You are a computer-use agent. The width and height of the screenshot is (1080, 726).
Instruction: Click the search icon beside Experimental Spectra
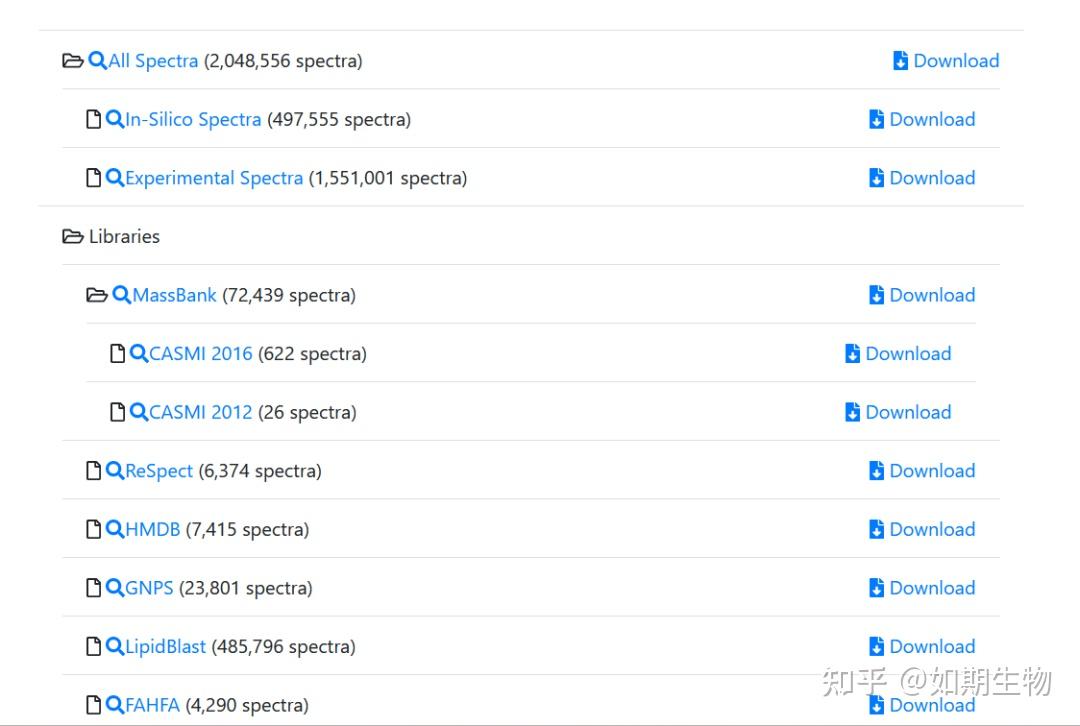(115, 178)
